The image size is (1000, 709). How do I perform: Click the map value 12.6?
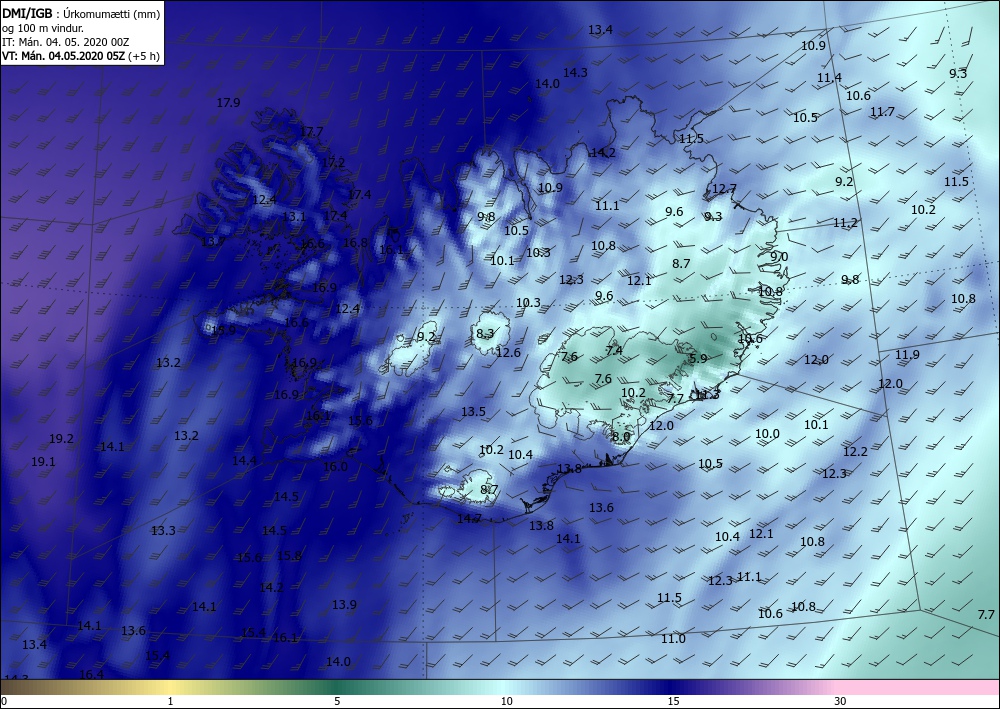[x=508, y=352]
